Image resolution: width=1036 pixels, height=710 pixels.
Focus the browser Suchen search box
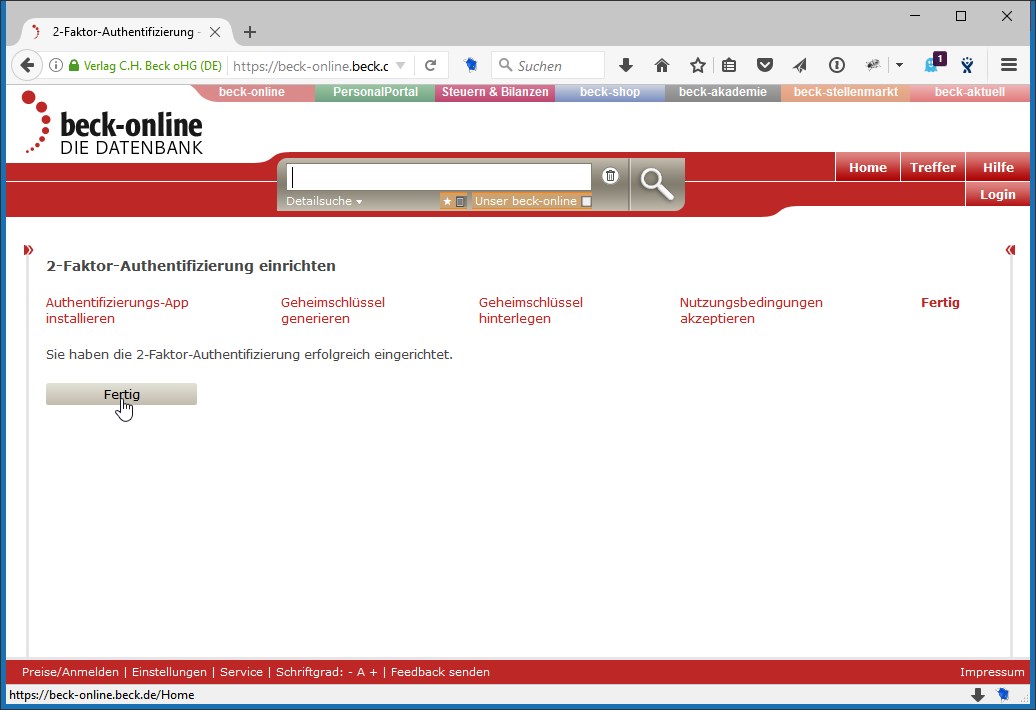click(x=548, y=65)
